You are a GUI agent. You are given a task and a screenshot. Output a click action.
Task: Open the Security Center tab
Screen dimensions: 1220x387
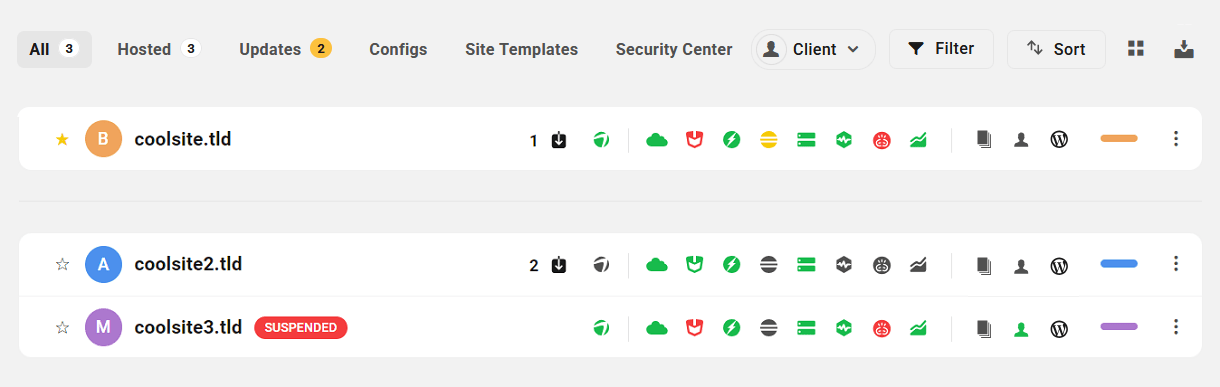click(674, 49)
